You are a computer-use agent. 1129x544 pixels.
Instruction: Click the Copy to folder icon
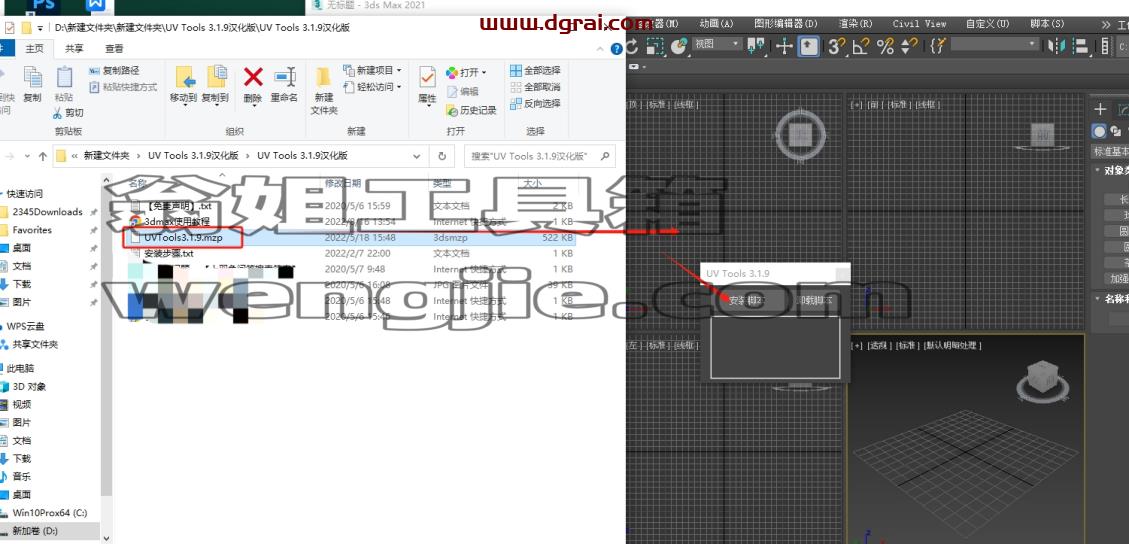click(215, 78)
